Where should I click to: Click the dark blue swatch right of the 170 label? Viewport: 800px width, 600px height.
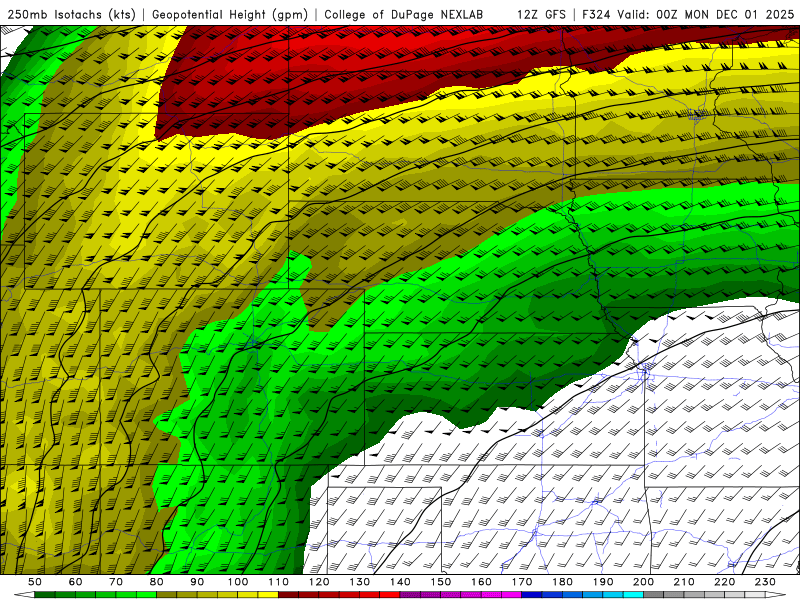coord(532,594)
